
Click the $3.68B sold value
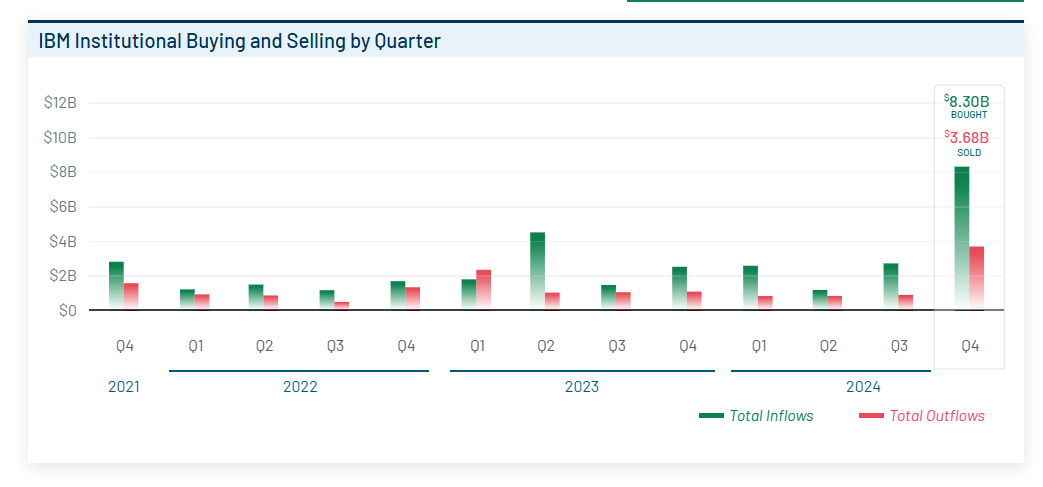click(x=967, y=138)
